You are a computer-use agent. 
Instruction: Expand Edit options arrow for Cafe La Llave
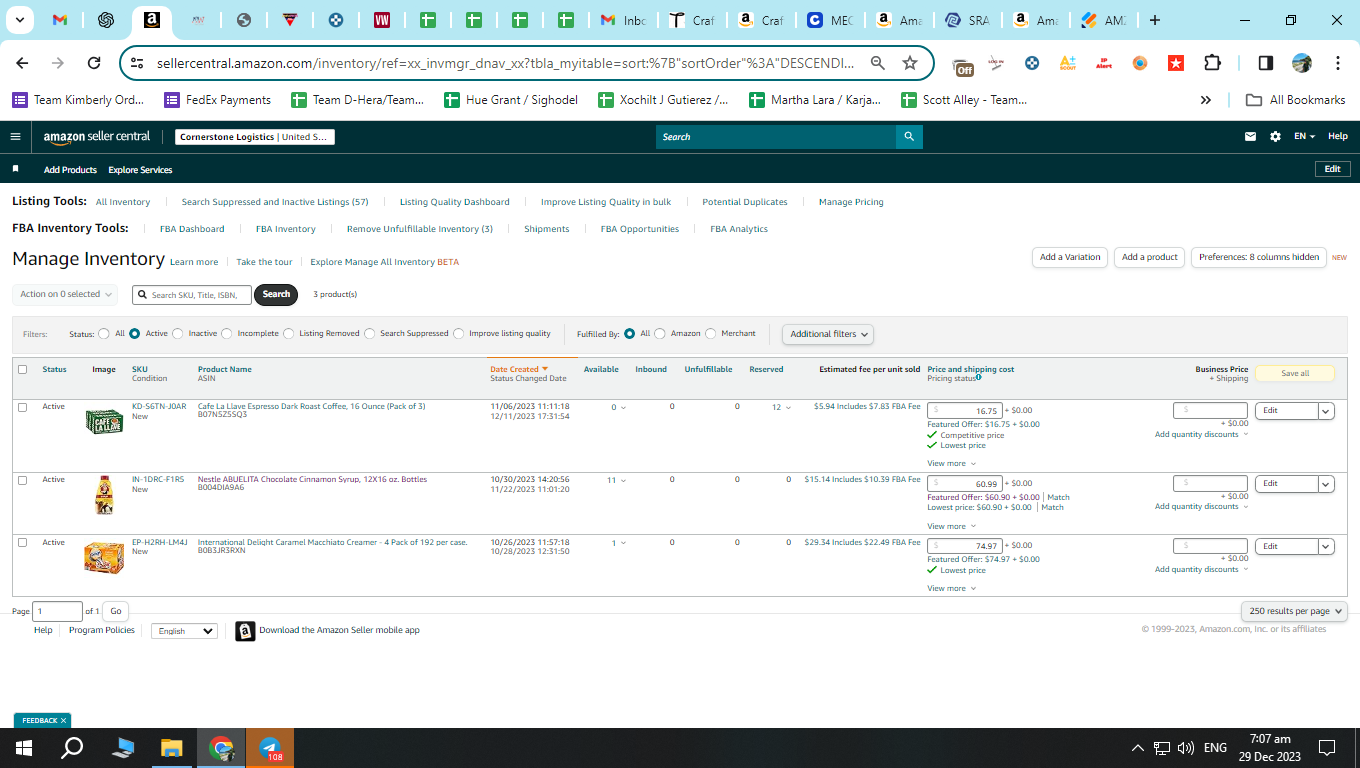pos(1326,411)
